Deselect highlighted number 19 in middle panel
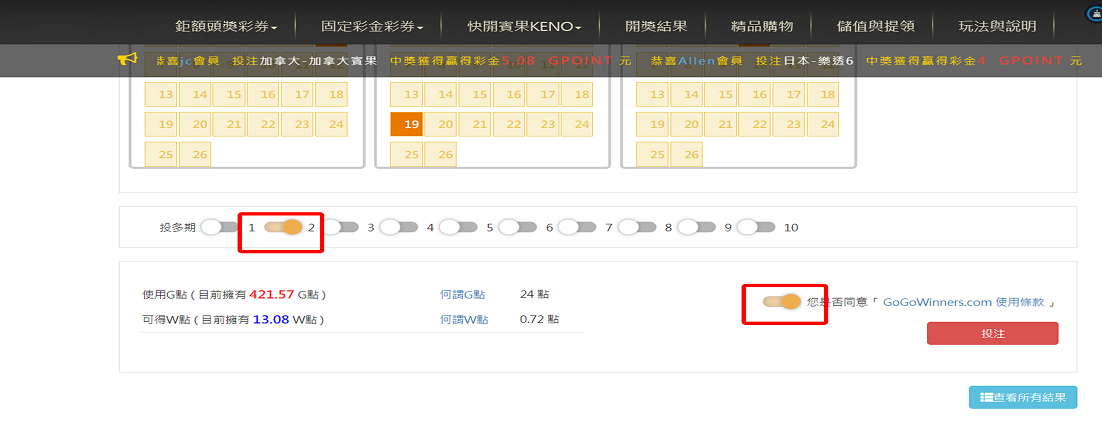Image resolution: width=1102 pixels, height=432 pixels. (406, 125)
